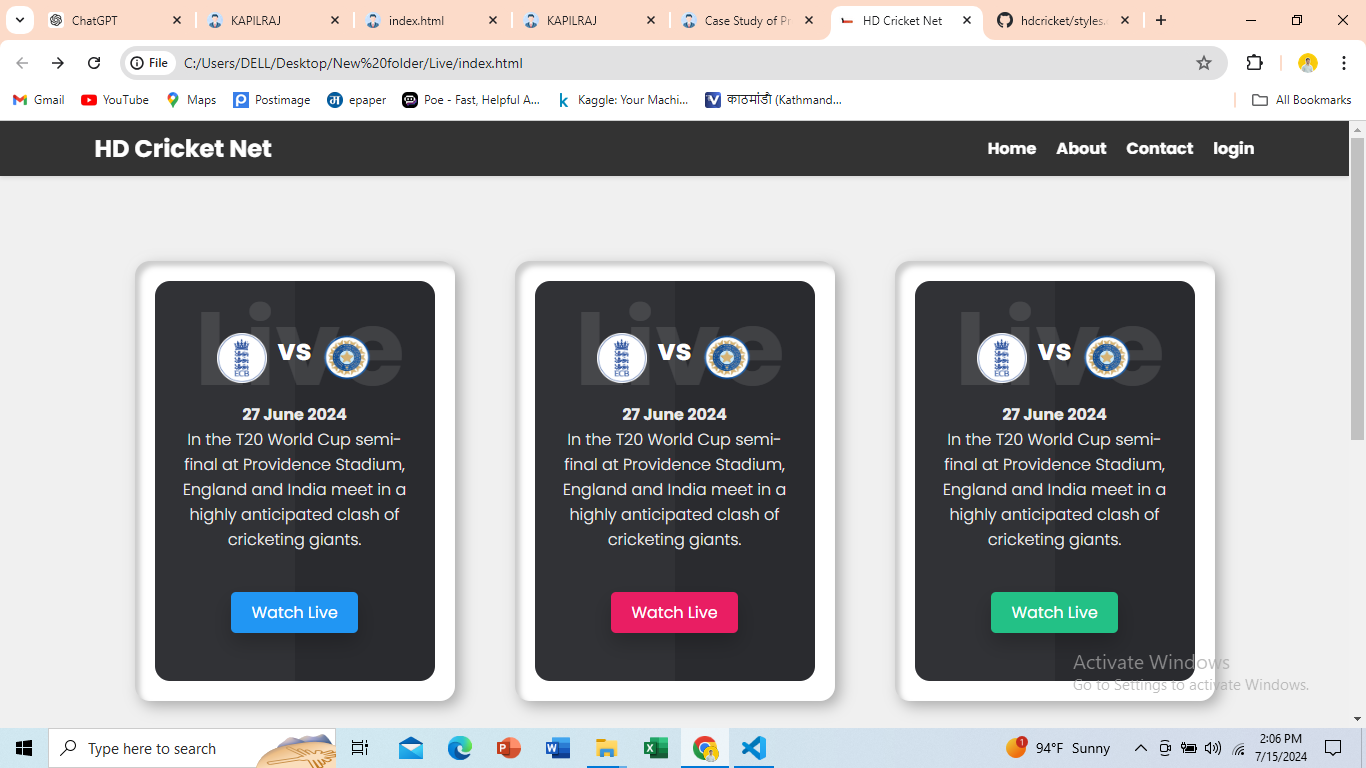Click the File info icon in address bar
1366x768 pixels.
(149, 63)
